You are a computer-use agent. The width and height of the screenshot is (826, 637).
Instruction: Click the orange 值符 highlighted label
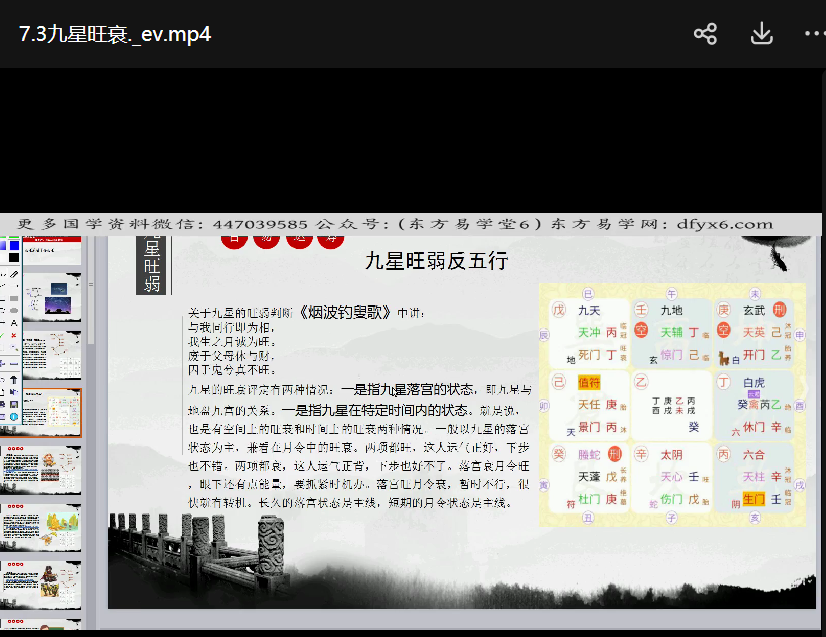pyautogui.click(x=589, y=382)
